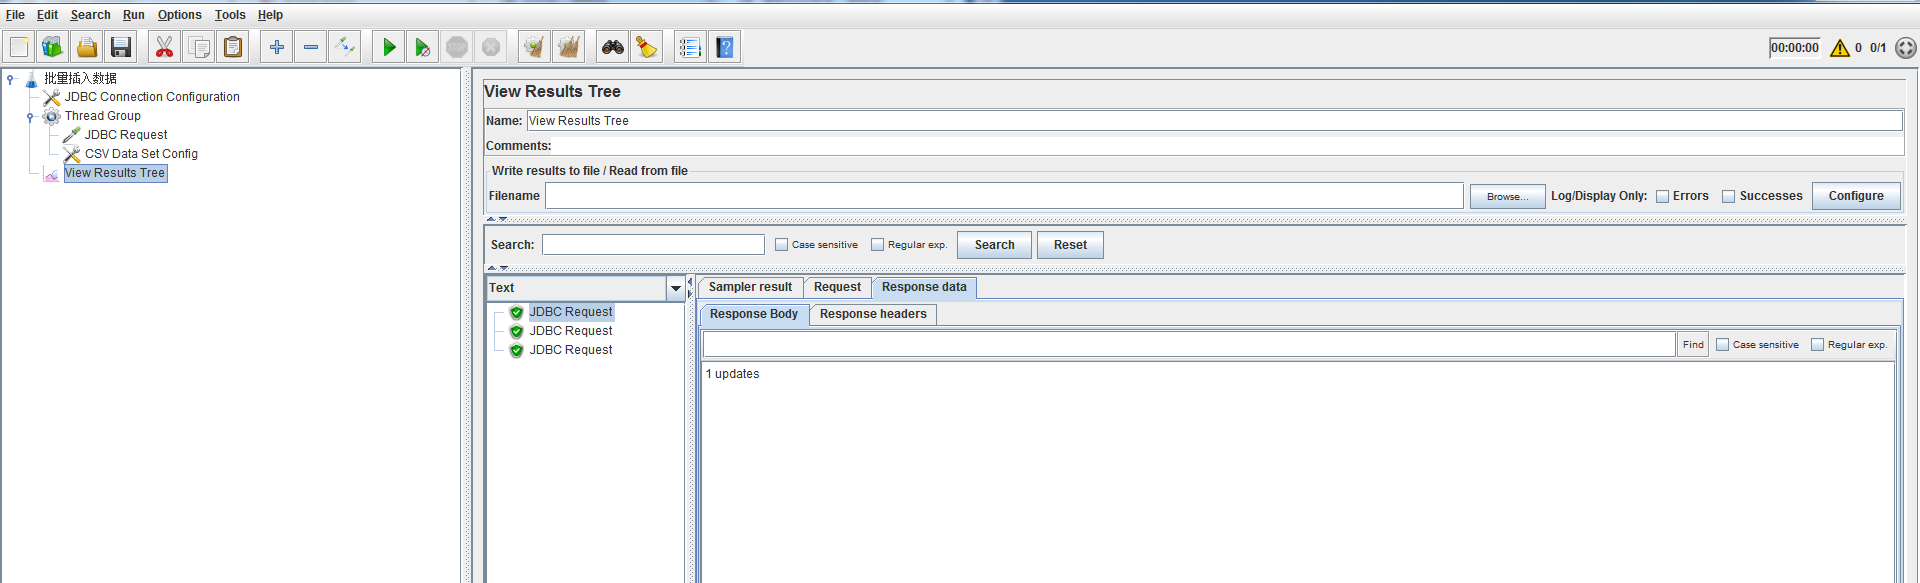1920x583 pixels.
Task: Click the Stop sign icon
Action: coord(457,47)
